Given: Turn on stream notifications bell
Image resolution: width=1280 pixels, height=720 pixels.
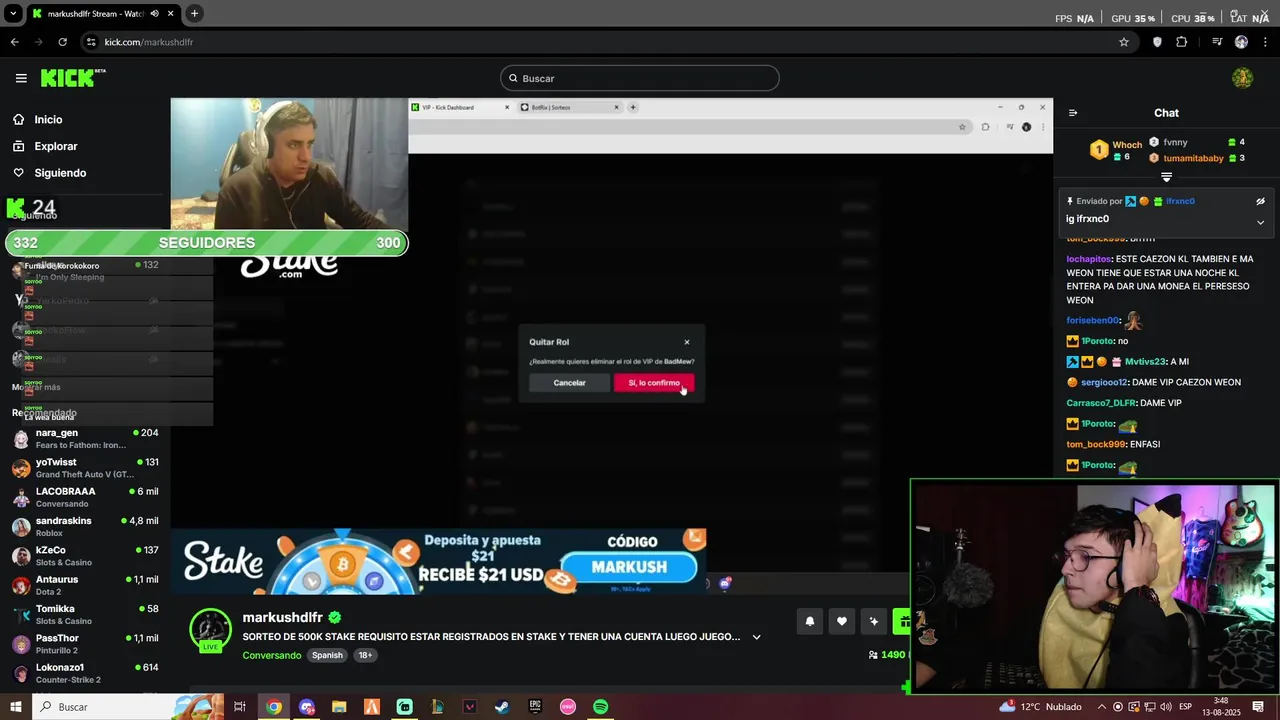Looking at the screenshot, I should point(810,621).
